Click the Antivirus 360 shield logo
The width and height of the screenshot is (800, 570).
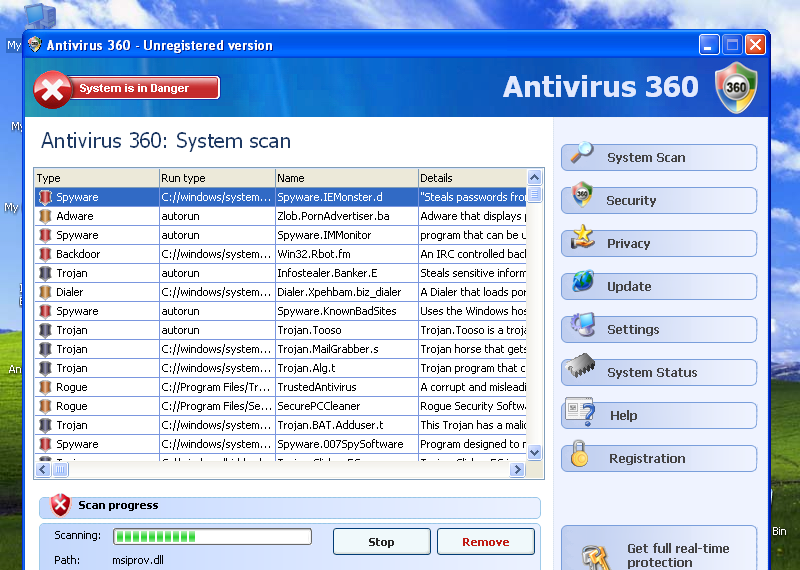736,88
